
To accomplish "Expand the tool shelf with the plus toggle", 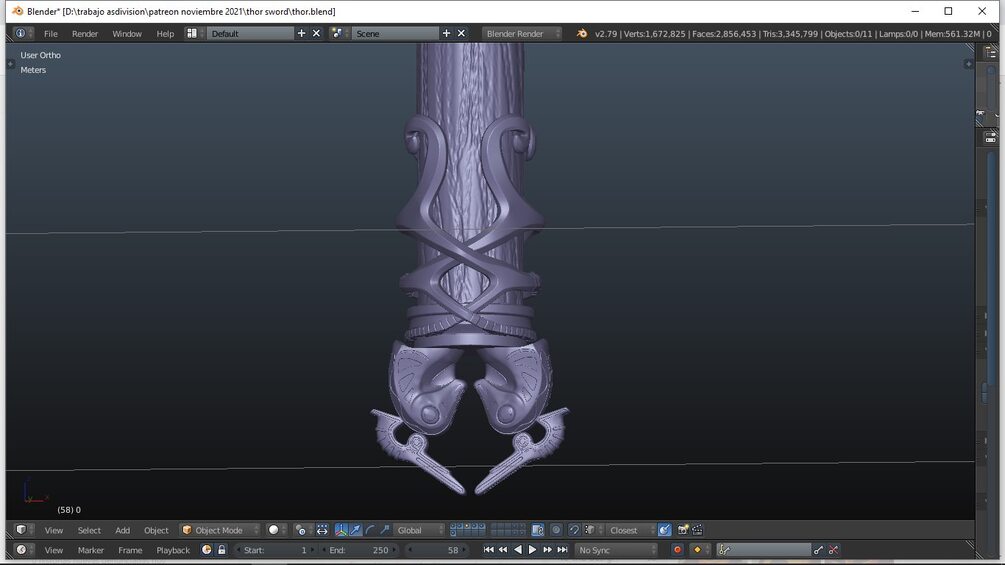I will (x=10, y=64).
